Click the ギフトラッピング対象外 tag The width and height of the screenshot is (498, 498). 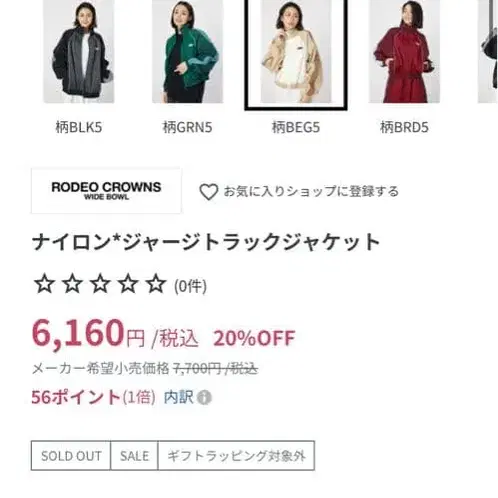[x=236, y=456]
